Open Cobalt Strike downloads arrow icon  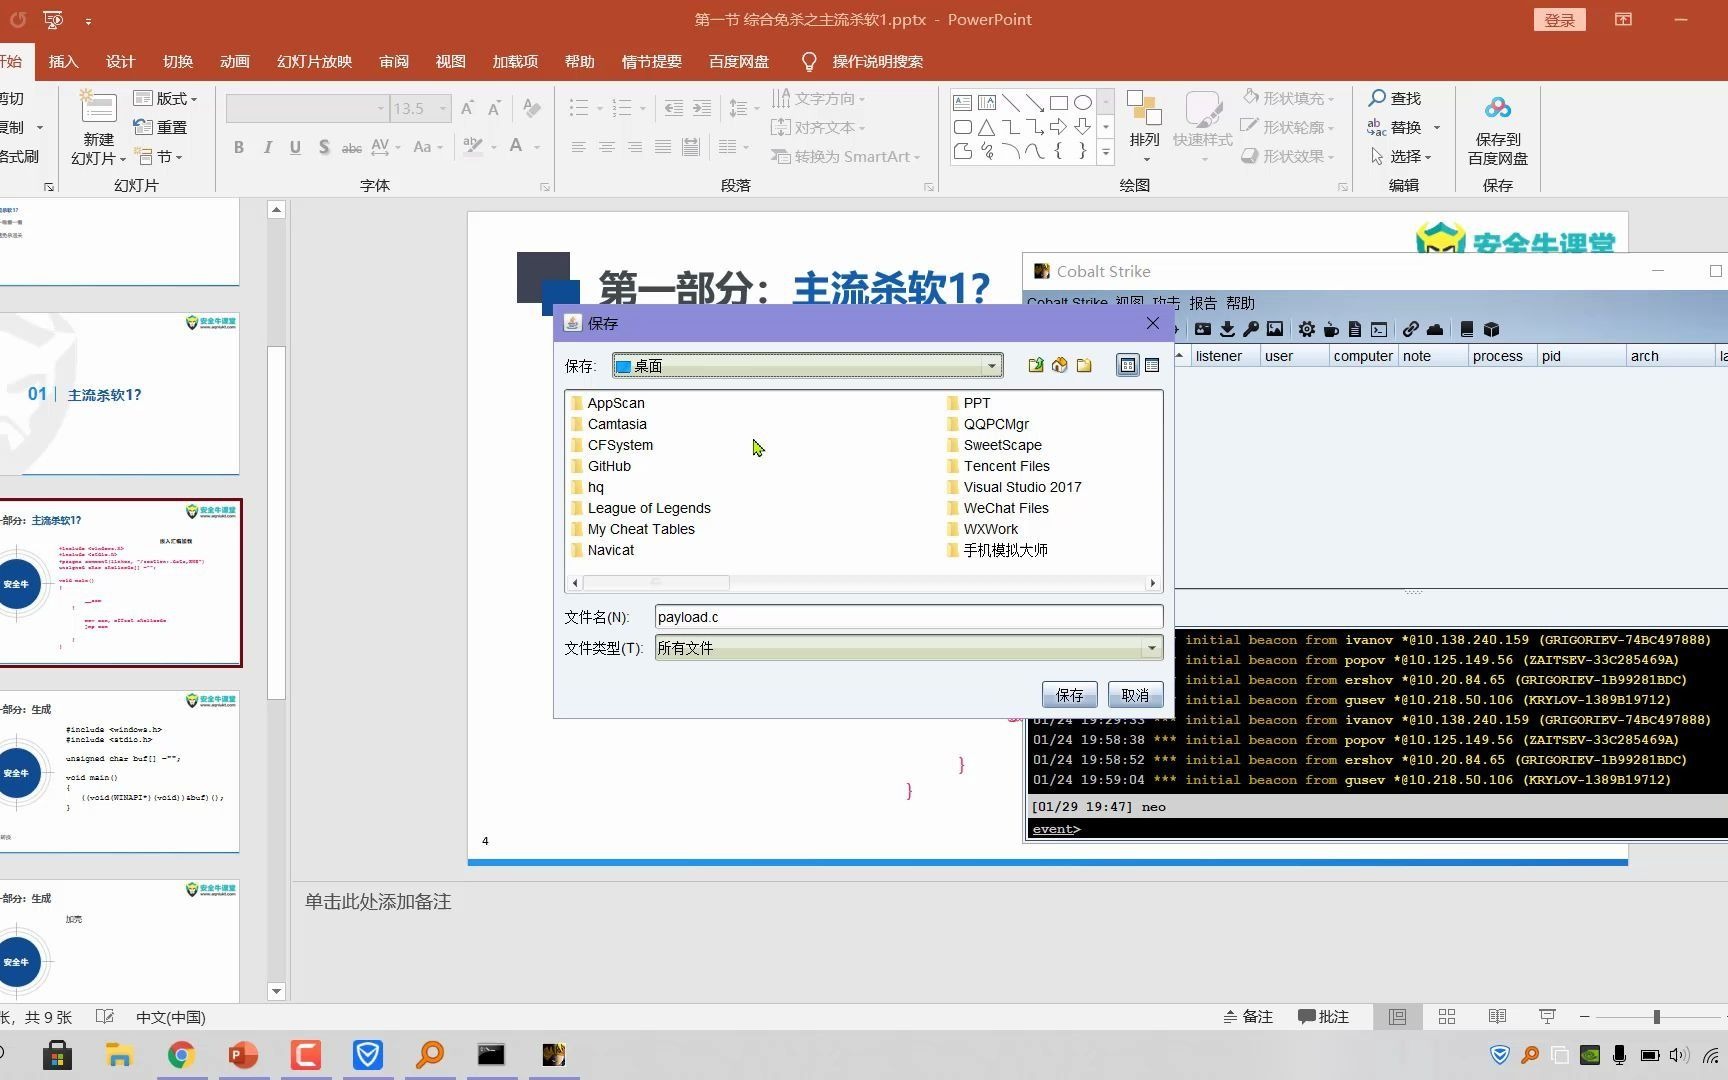click(1227, 329)
